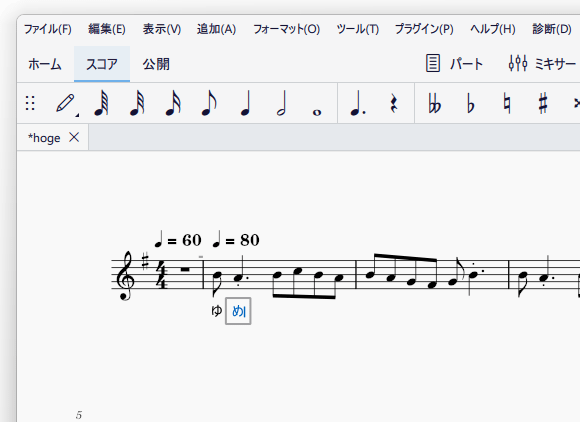Toggle the sharp accidental
580x422 pixels.
click(x=543, y=104)
